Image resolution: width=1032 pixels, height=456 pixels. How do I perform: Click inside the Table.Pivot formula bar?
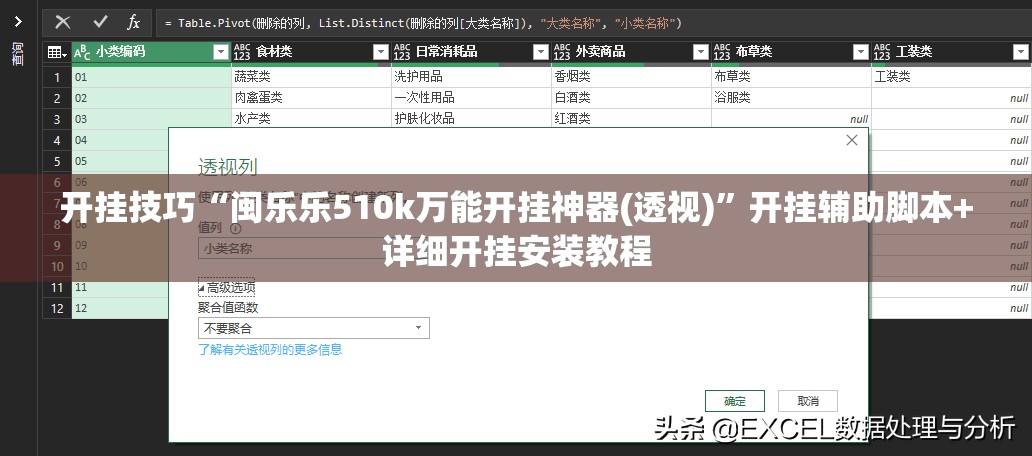[x=592, y=23]
